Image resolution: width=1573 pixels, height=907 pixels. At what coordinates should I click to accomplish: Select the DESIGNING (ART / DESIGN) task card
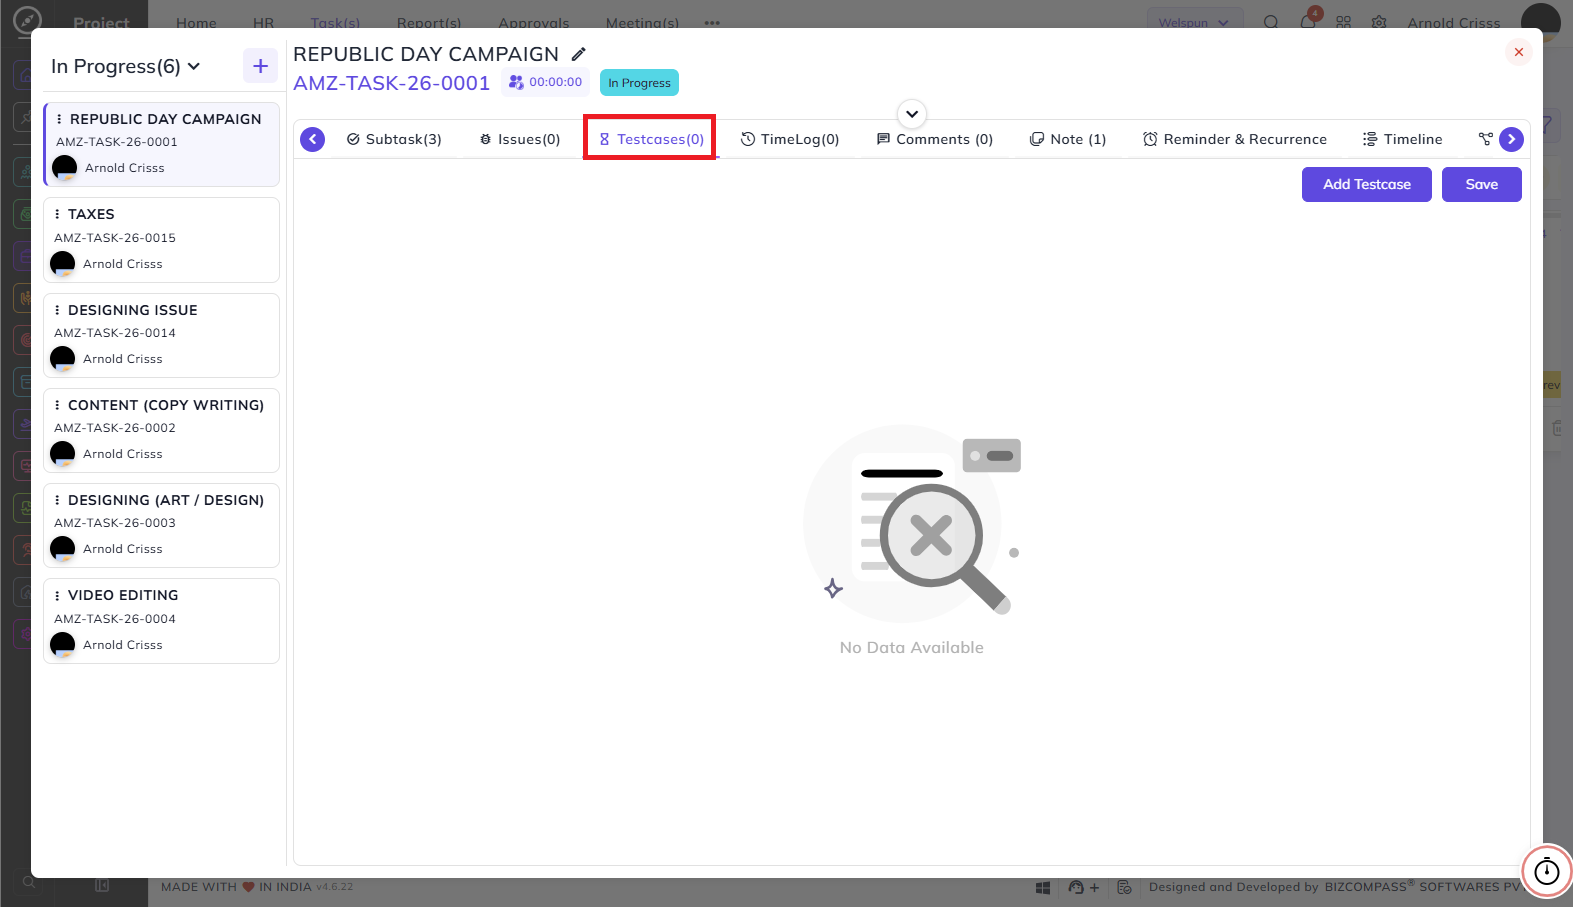pos(162,525)
